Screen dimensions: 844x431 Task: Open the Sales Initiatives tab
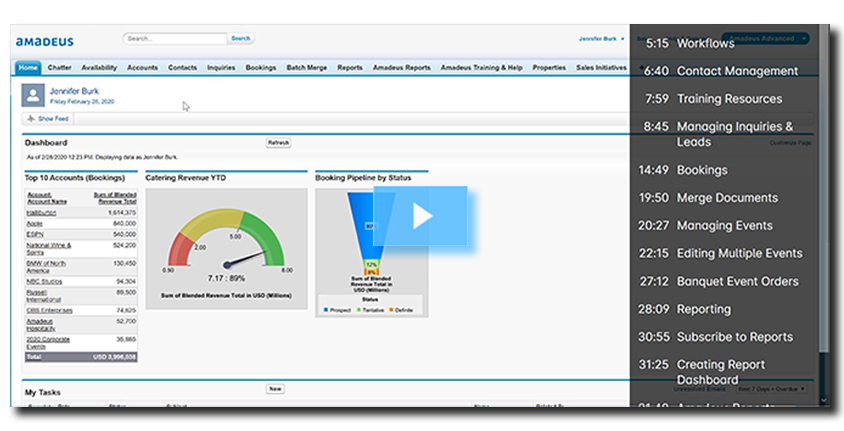601,68
